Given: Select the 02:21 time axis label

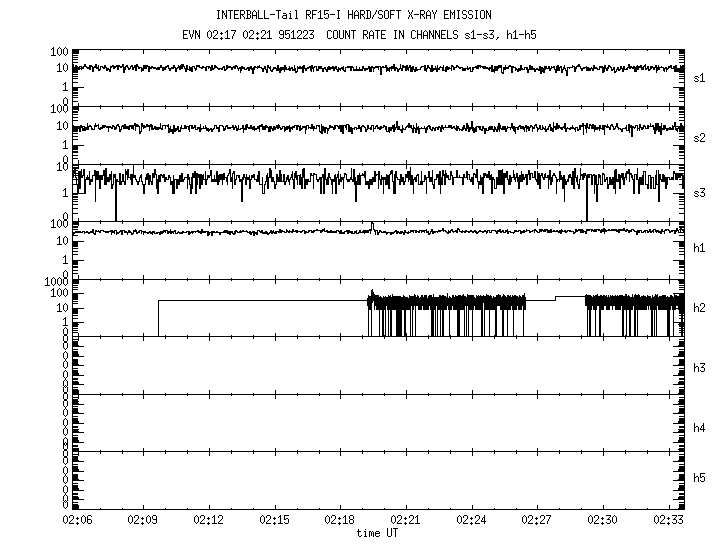Looking at the screenshot, I should click(406, 521).
